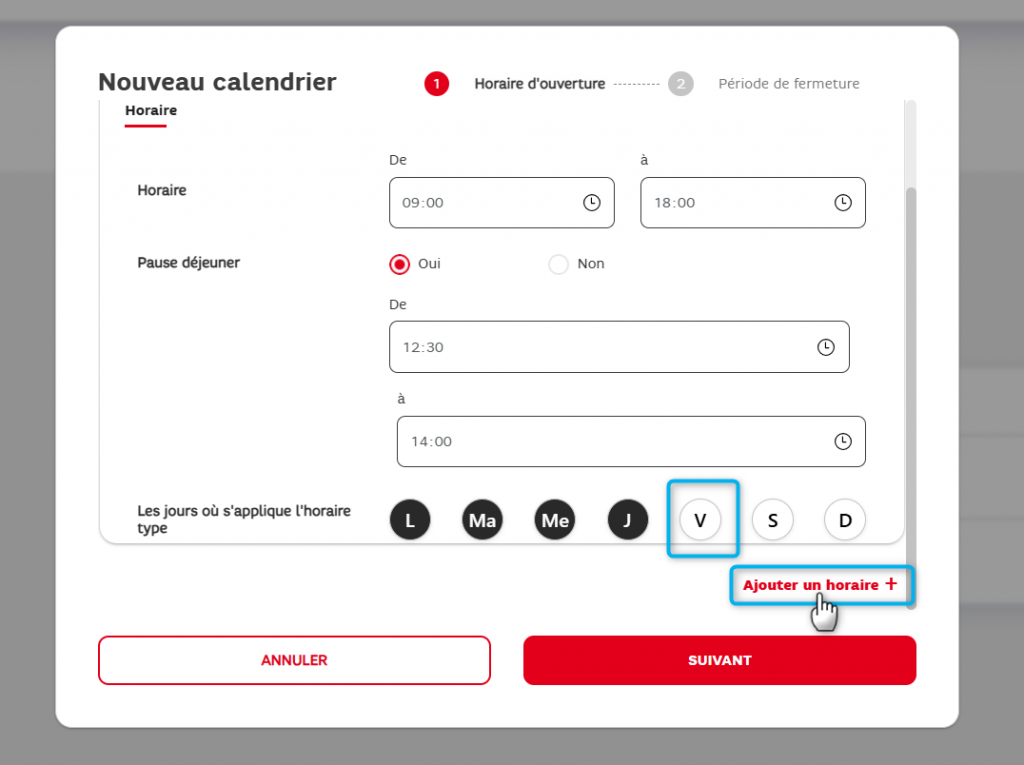Viewport: 1024px width, 765px height.
Task: Toggle Thursday 'J' day button
Action: pos(627,520)
